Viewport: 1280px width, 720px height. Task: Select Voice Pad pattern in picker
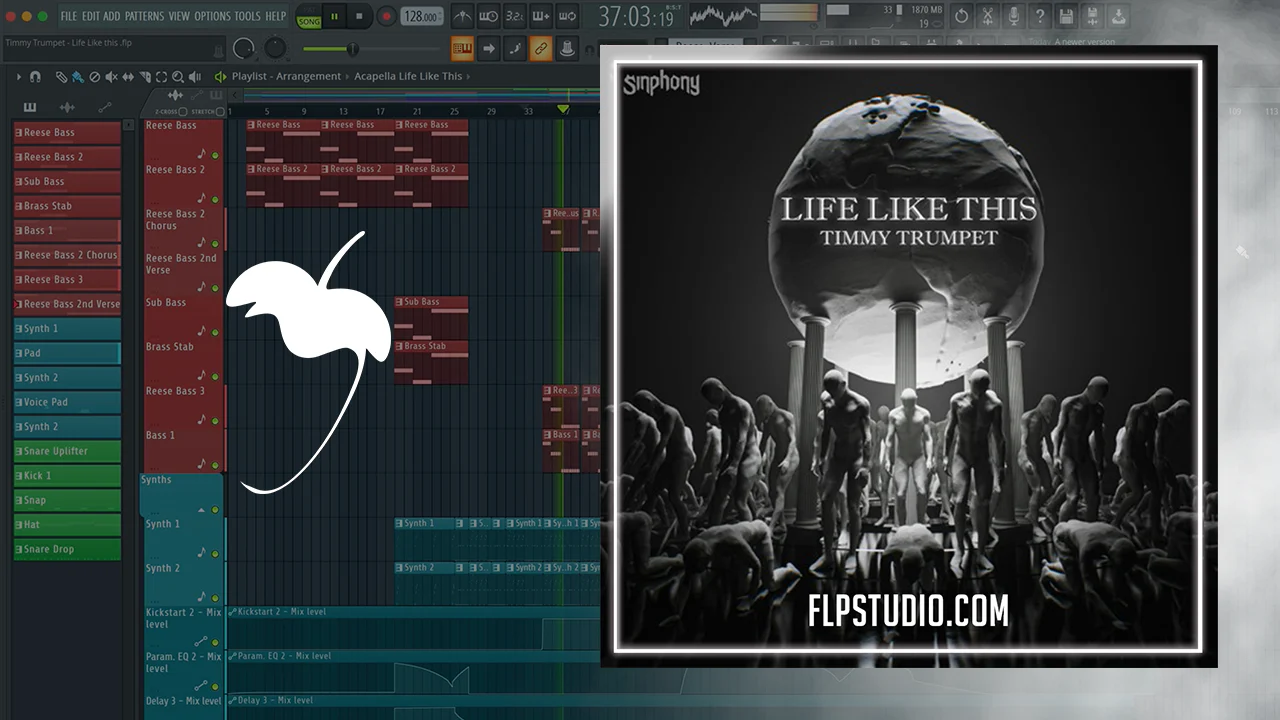tap(67, 402)
